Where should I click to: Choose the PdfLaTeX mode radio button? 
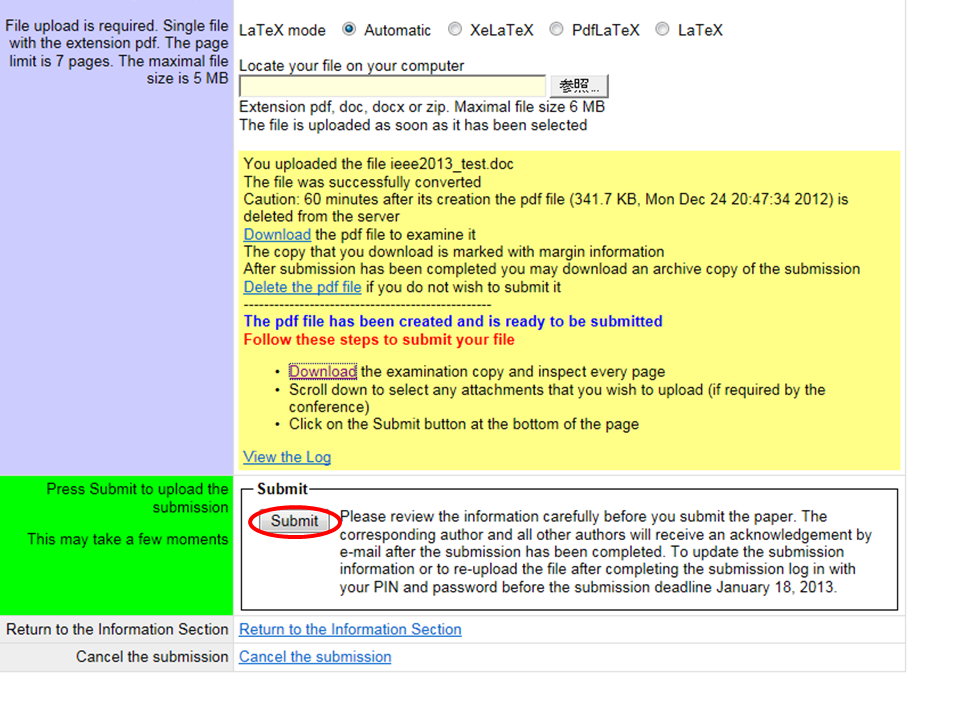pyautogui.click(x=556, y=29)
